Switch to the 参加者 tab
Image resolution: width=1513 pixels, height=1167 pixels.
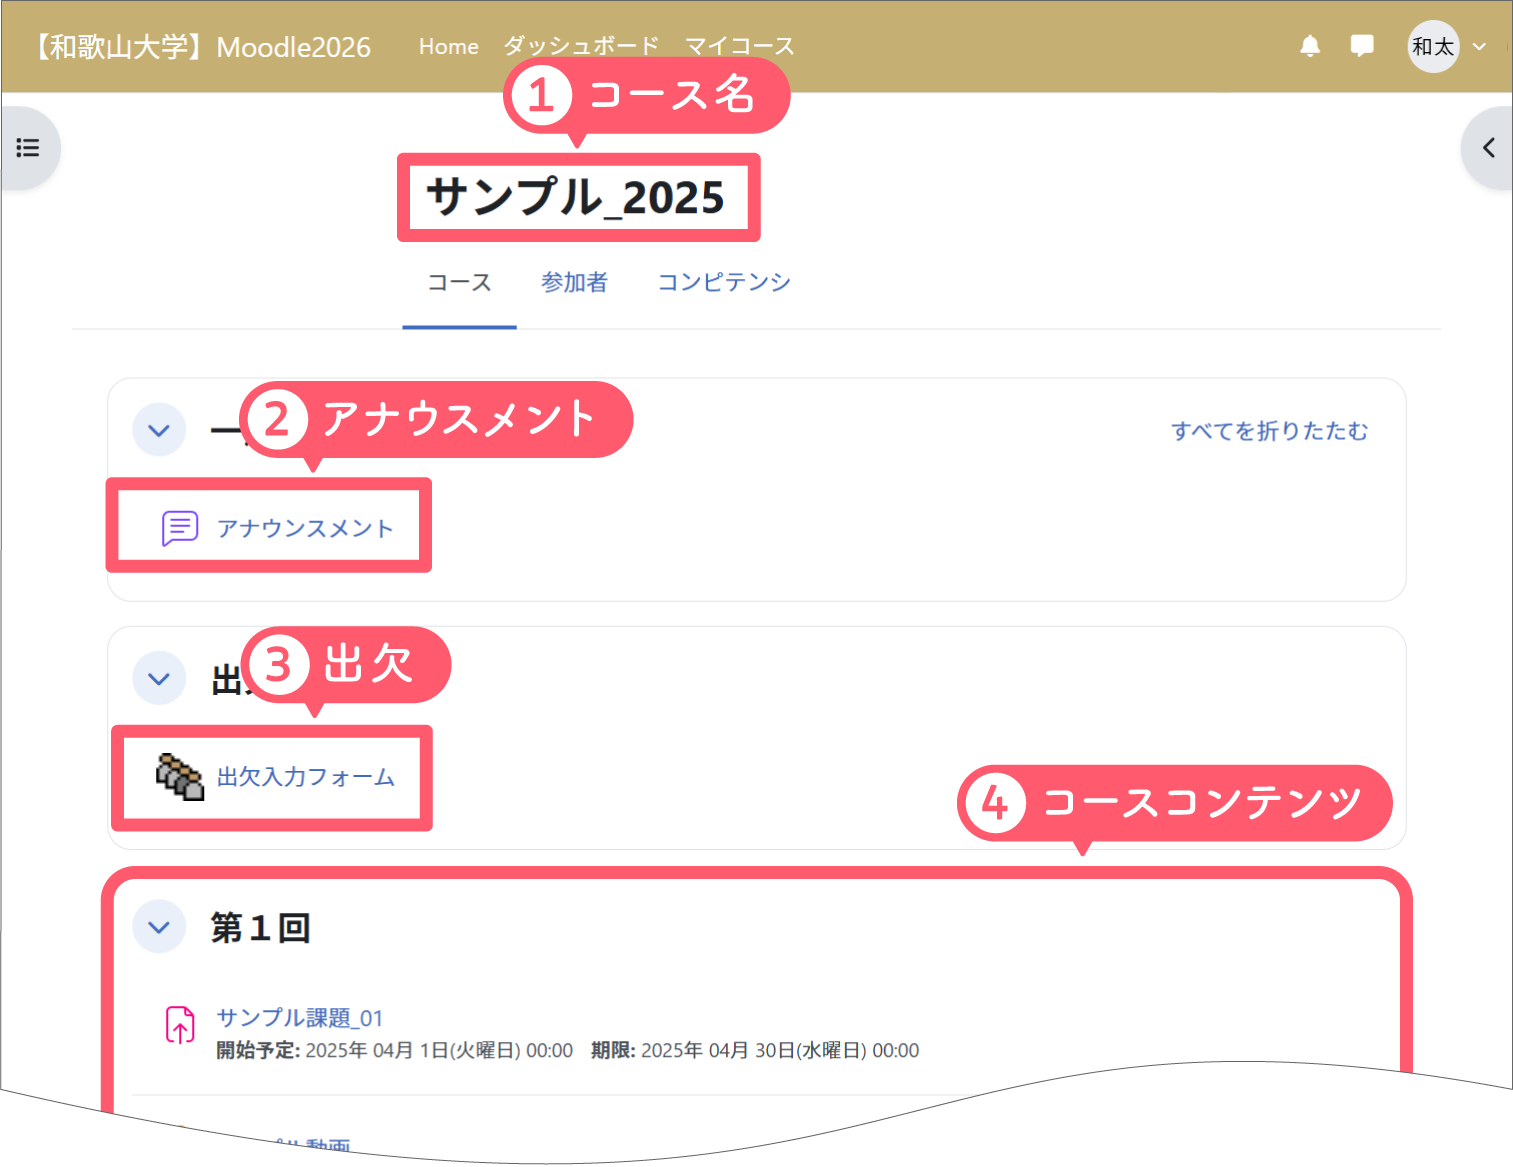pyautogui.click(x=574, y=283)
